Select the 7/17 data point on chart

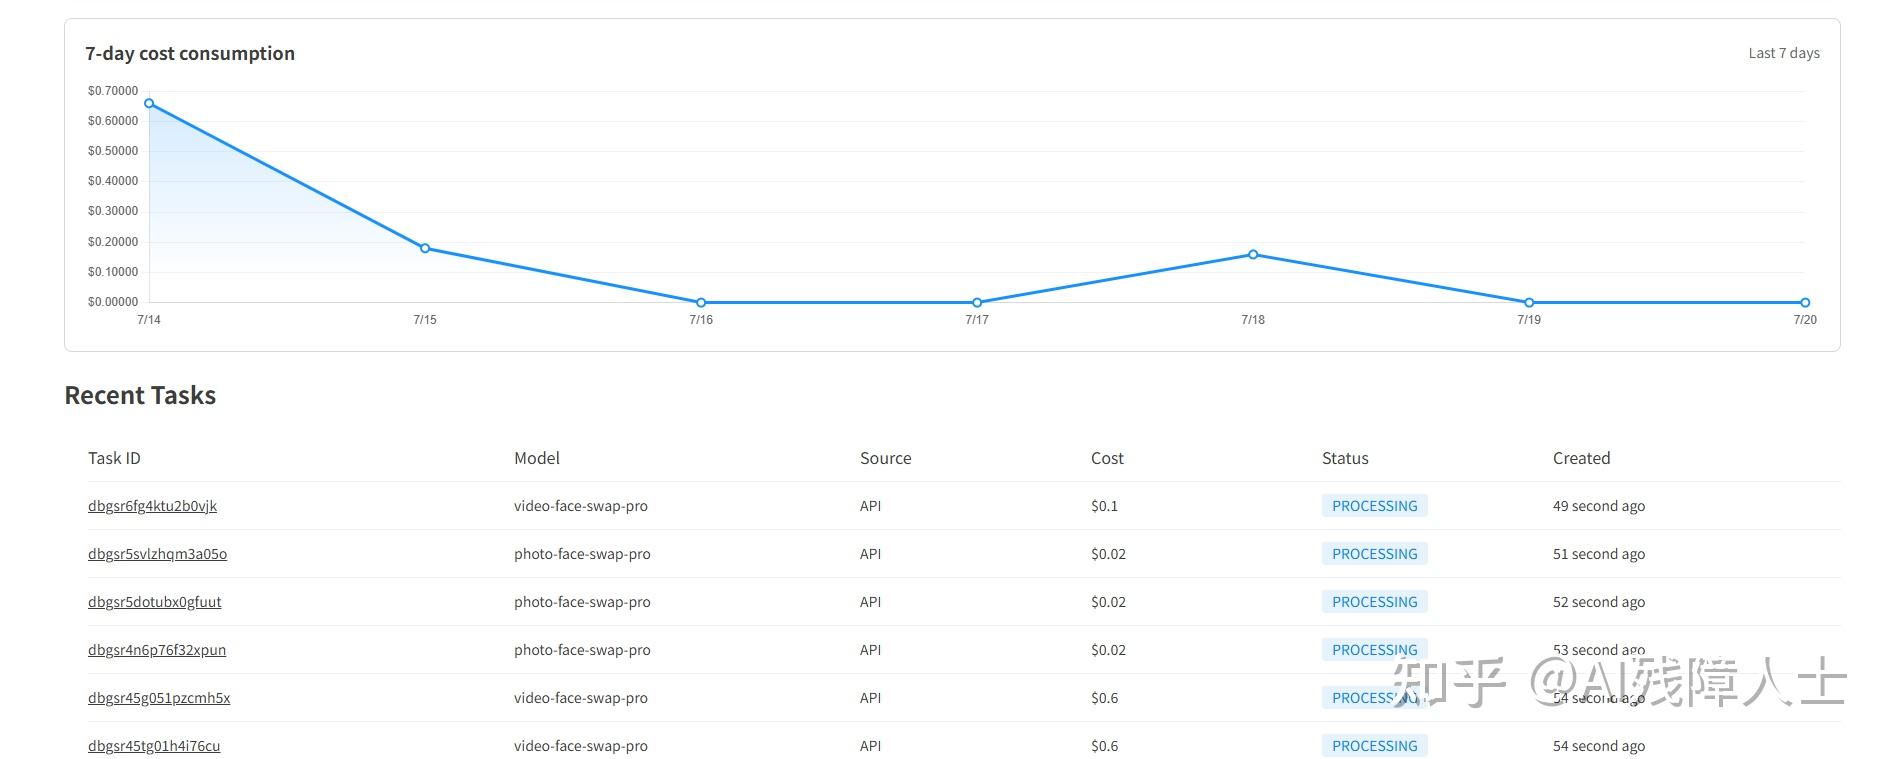tap(977, 302)
